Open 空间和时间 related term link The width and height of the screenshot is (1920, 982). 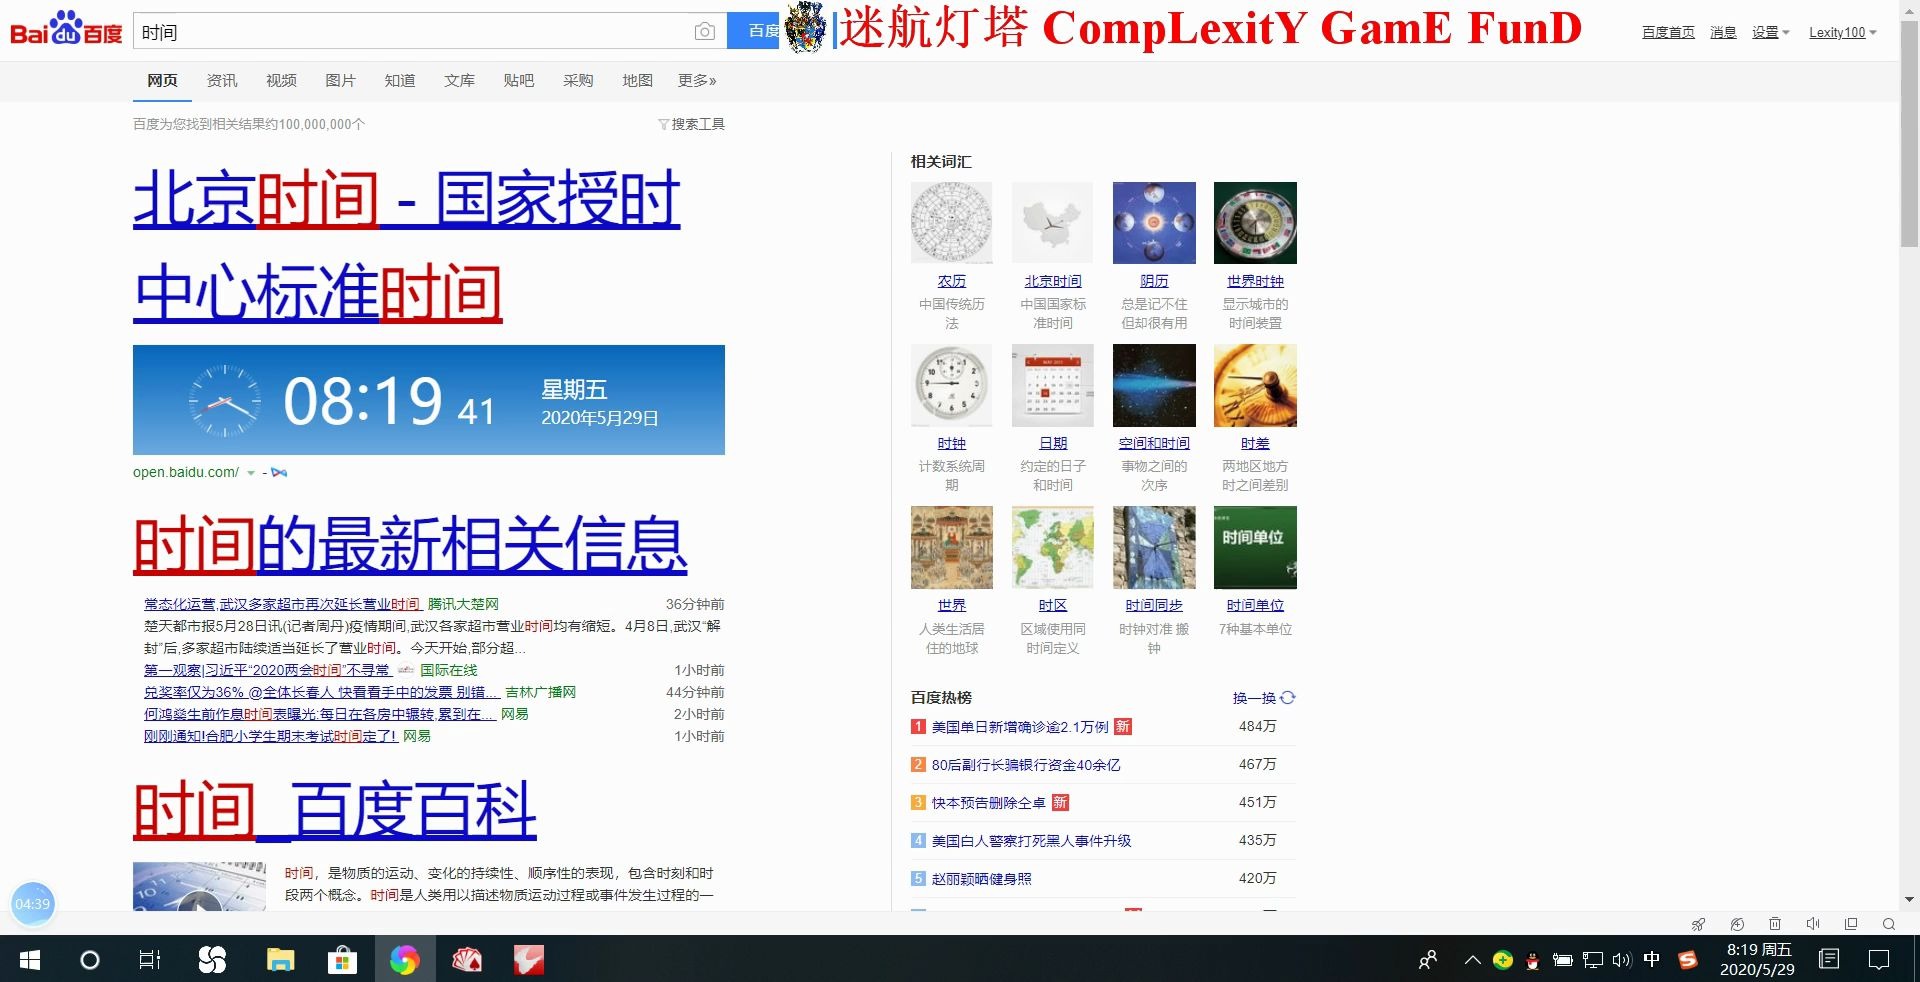[1154, 443]
